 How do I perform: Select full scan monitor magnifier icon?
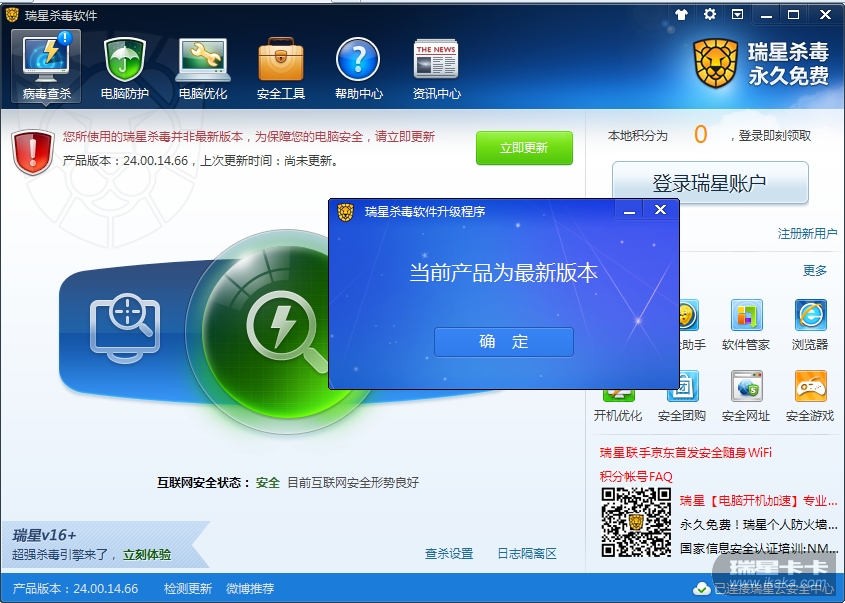pyautogui.click(x=125, y=327)
